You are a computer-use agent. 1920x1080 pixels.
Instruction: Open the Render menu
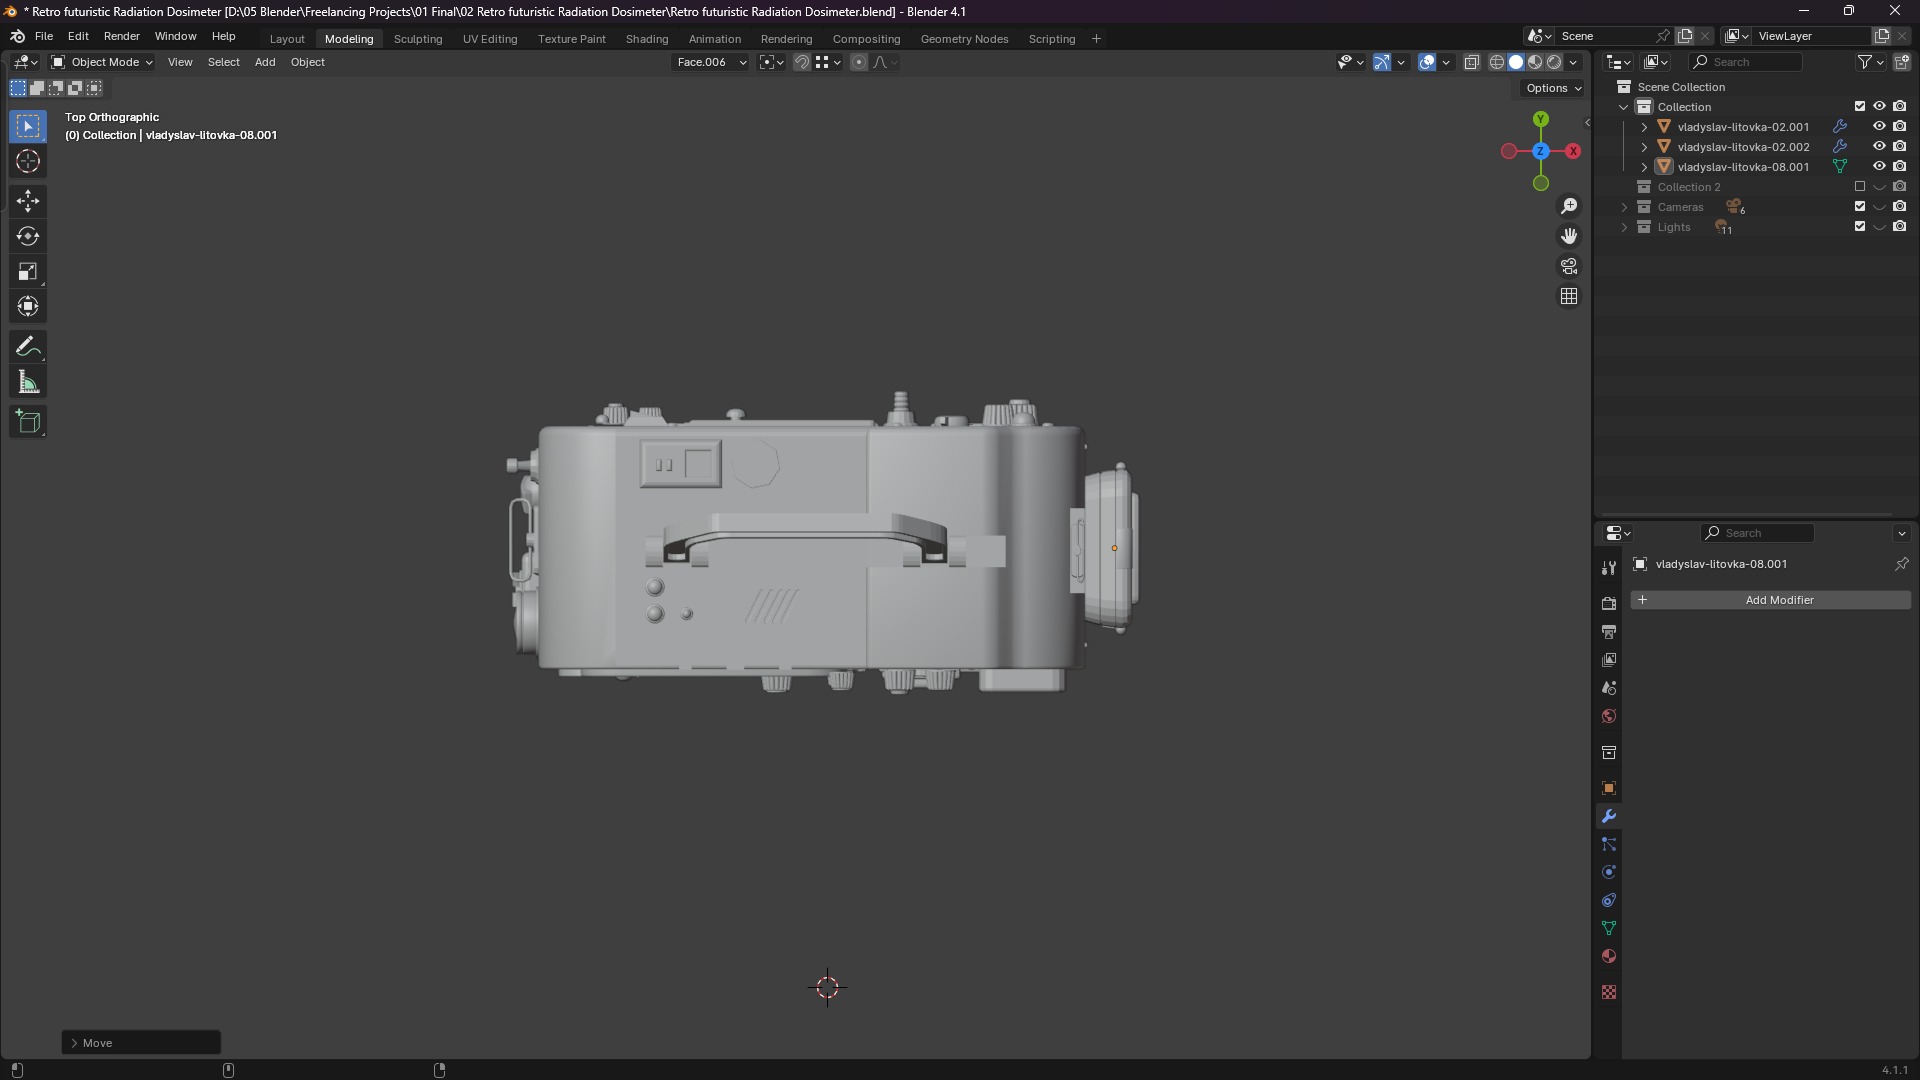(121, 36)
